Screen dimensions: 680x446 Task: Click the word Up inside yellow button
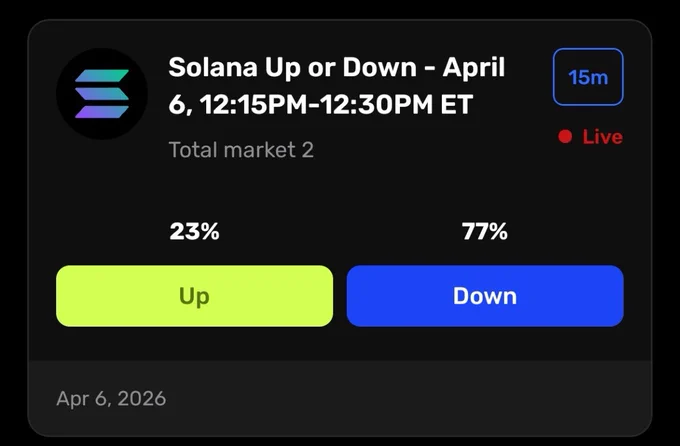(x=194, y=297)
